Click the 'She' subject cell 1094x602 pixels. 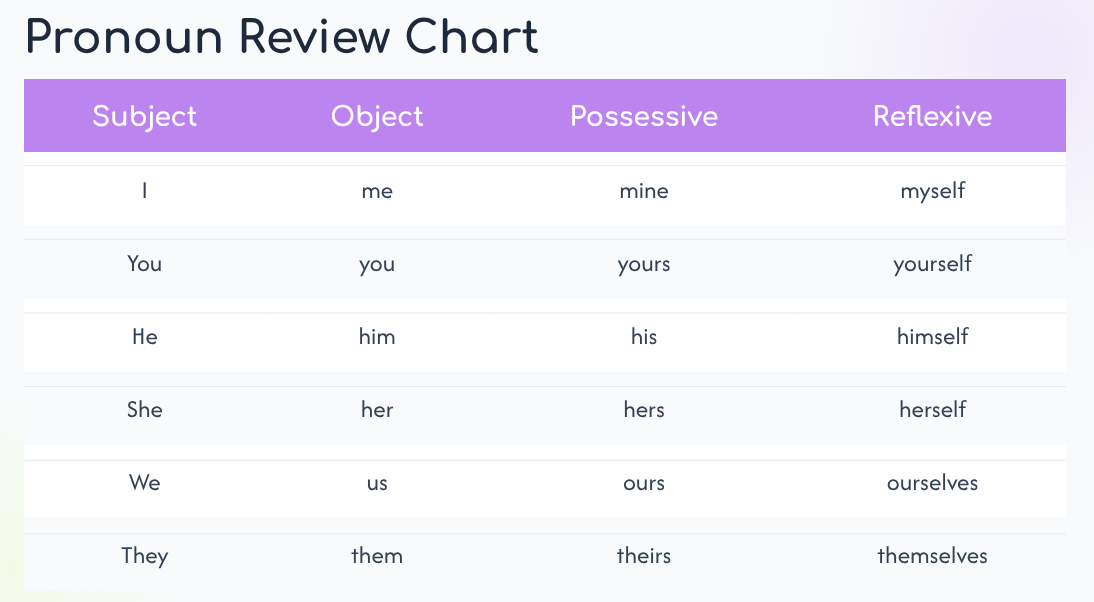[x=145, y=410]
